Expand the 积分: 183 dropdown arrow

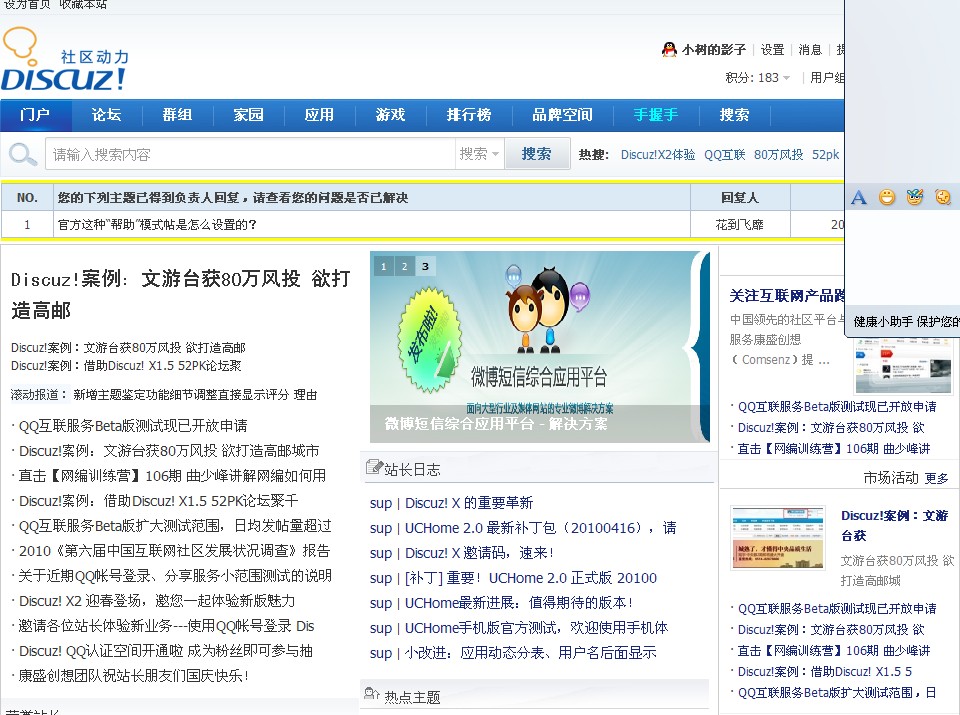786,78
